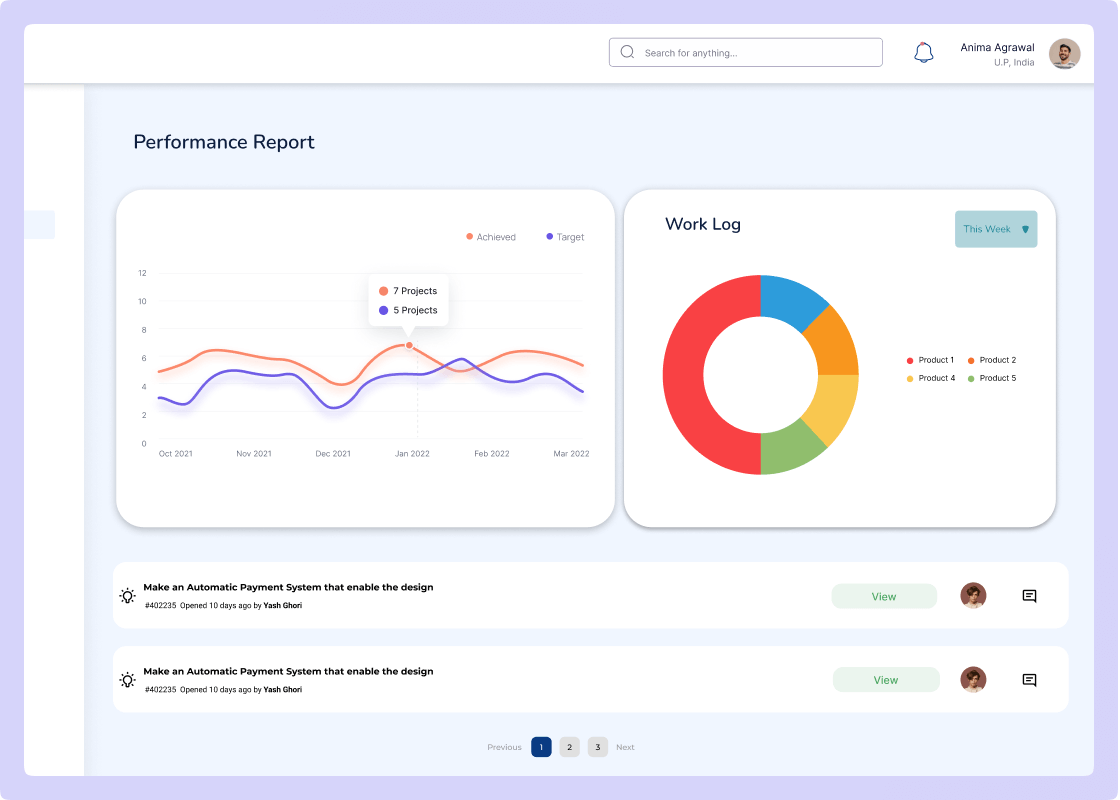
Task: Open comments on the second task row
Action: tap(1029, 680)
